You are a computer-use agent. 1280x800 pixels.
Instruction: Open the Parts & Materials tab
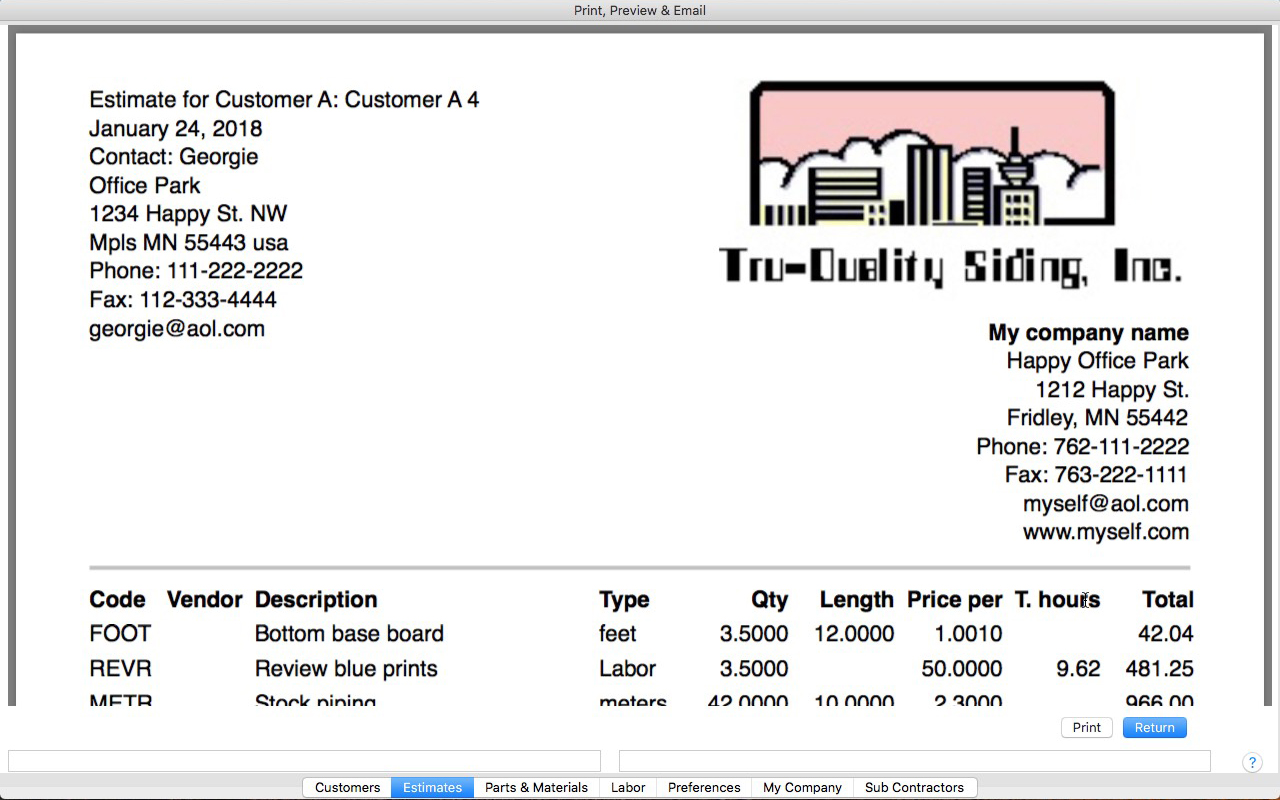(x=536, y=788)
